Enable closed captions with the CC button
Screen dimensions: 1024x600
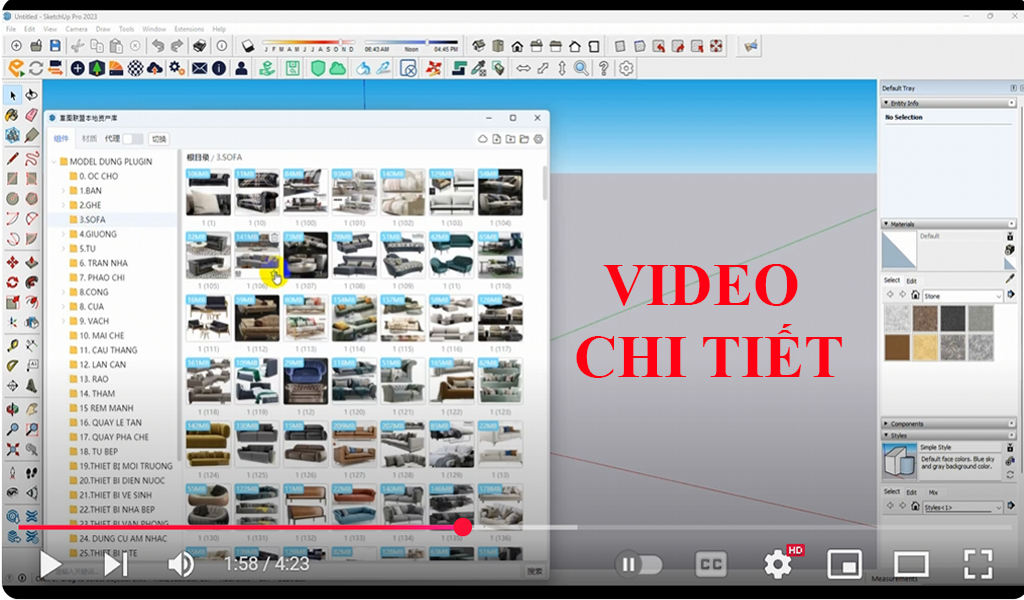(710, 564)
